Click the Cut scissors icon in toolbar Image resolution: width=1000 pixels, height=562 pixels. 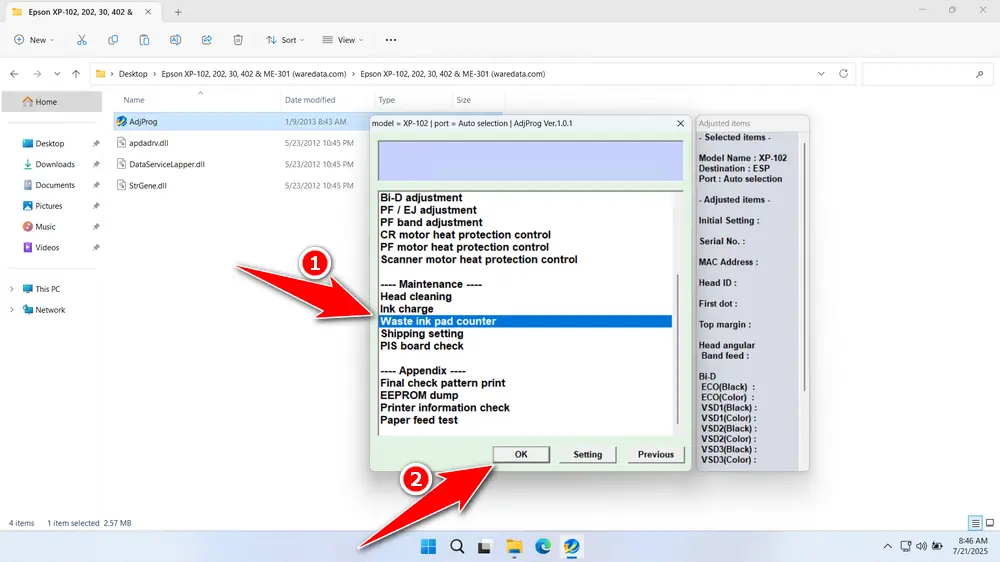[82, 40]
